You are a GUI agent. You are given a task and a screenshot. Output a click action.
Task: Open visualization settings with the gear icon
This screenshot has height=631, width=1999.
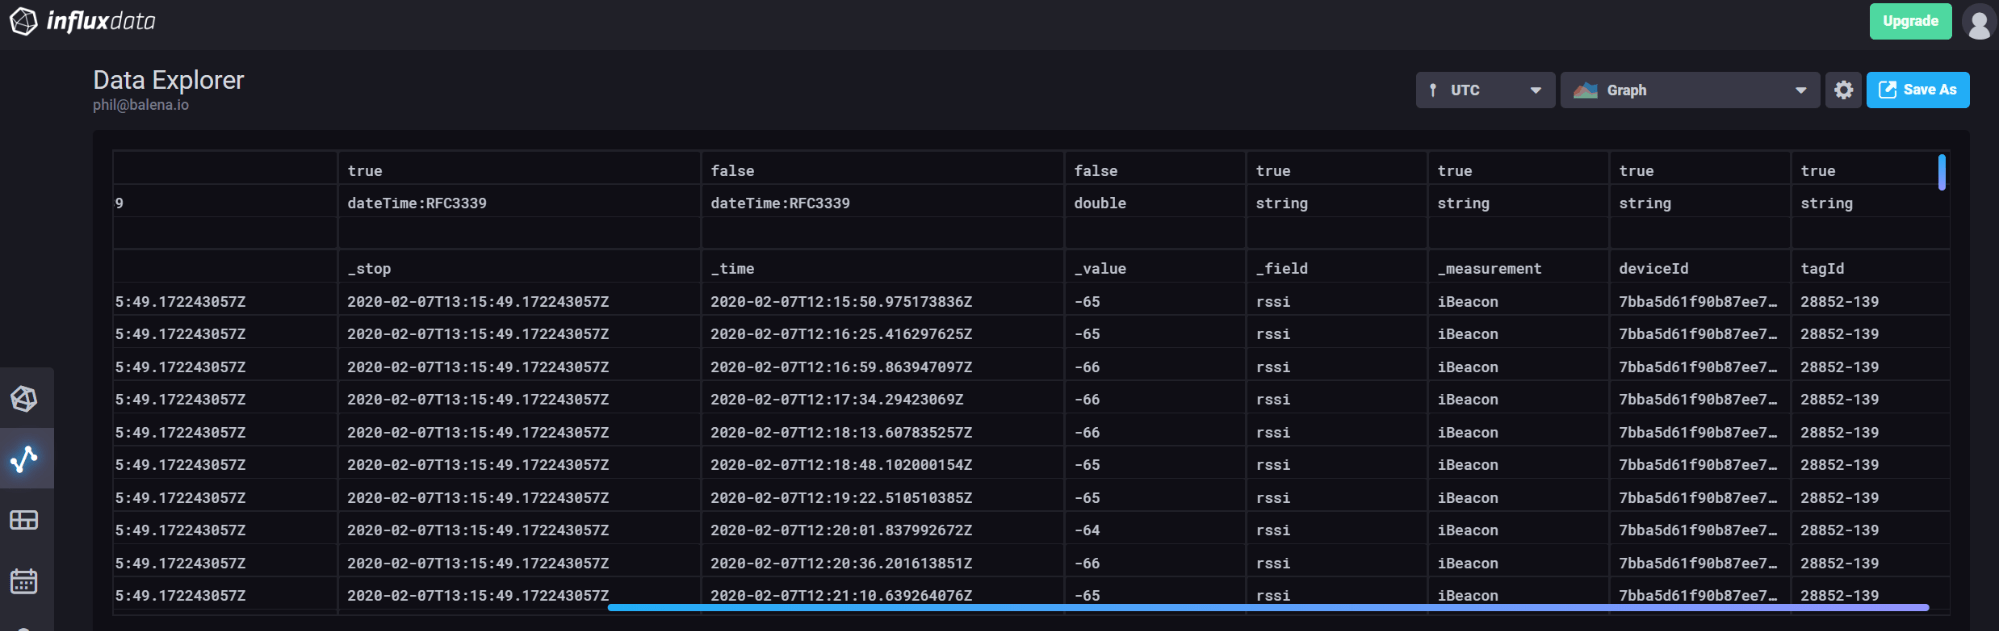point(1843,90)
